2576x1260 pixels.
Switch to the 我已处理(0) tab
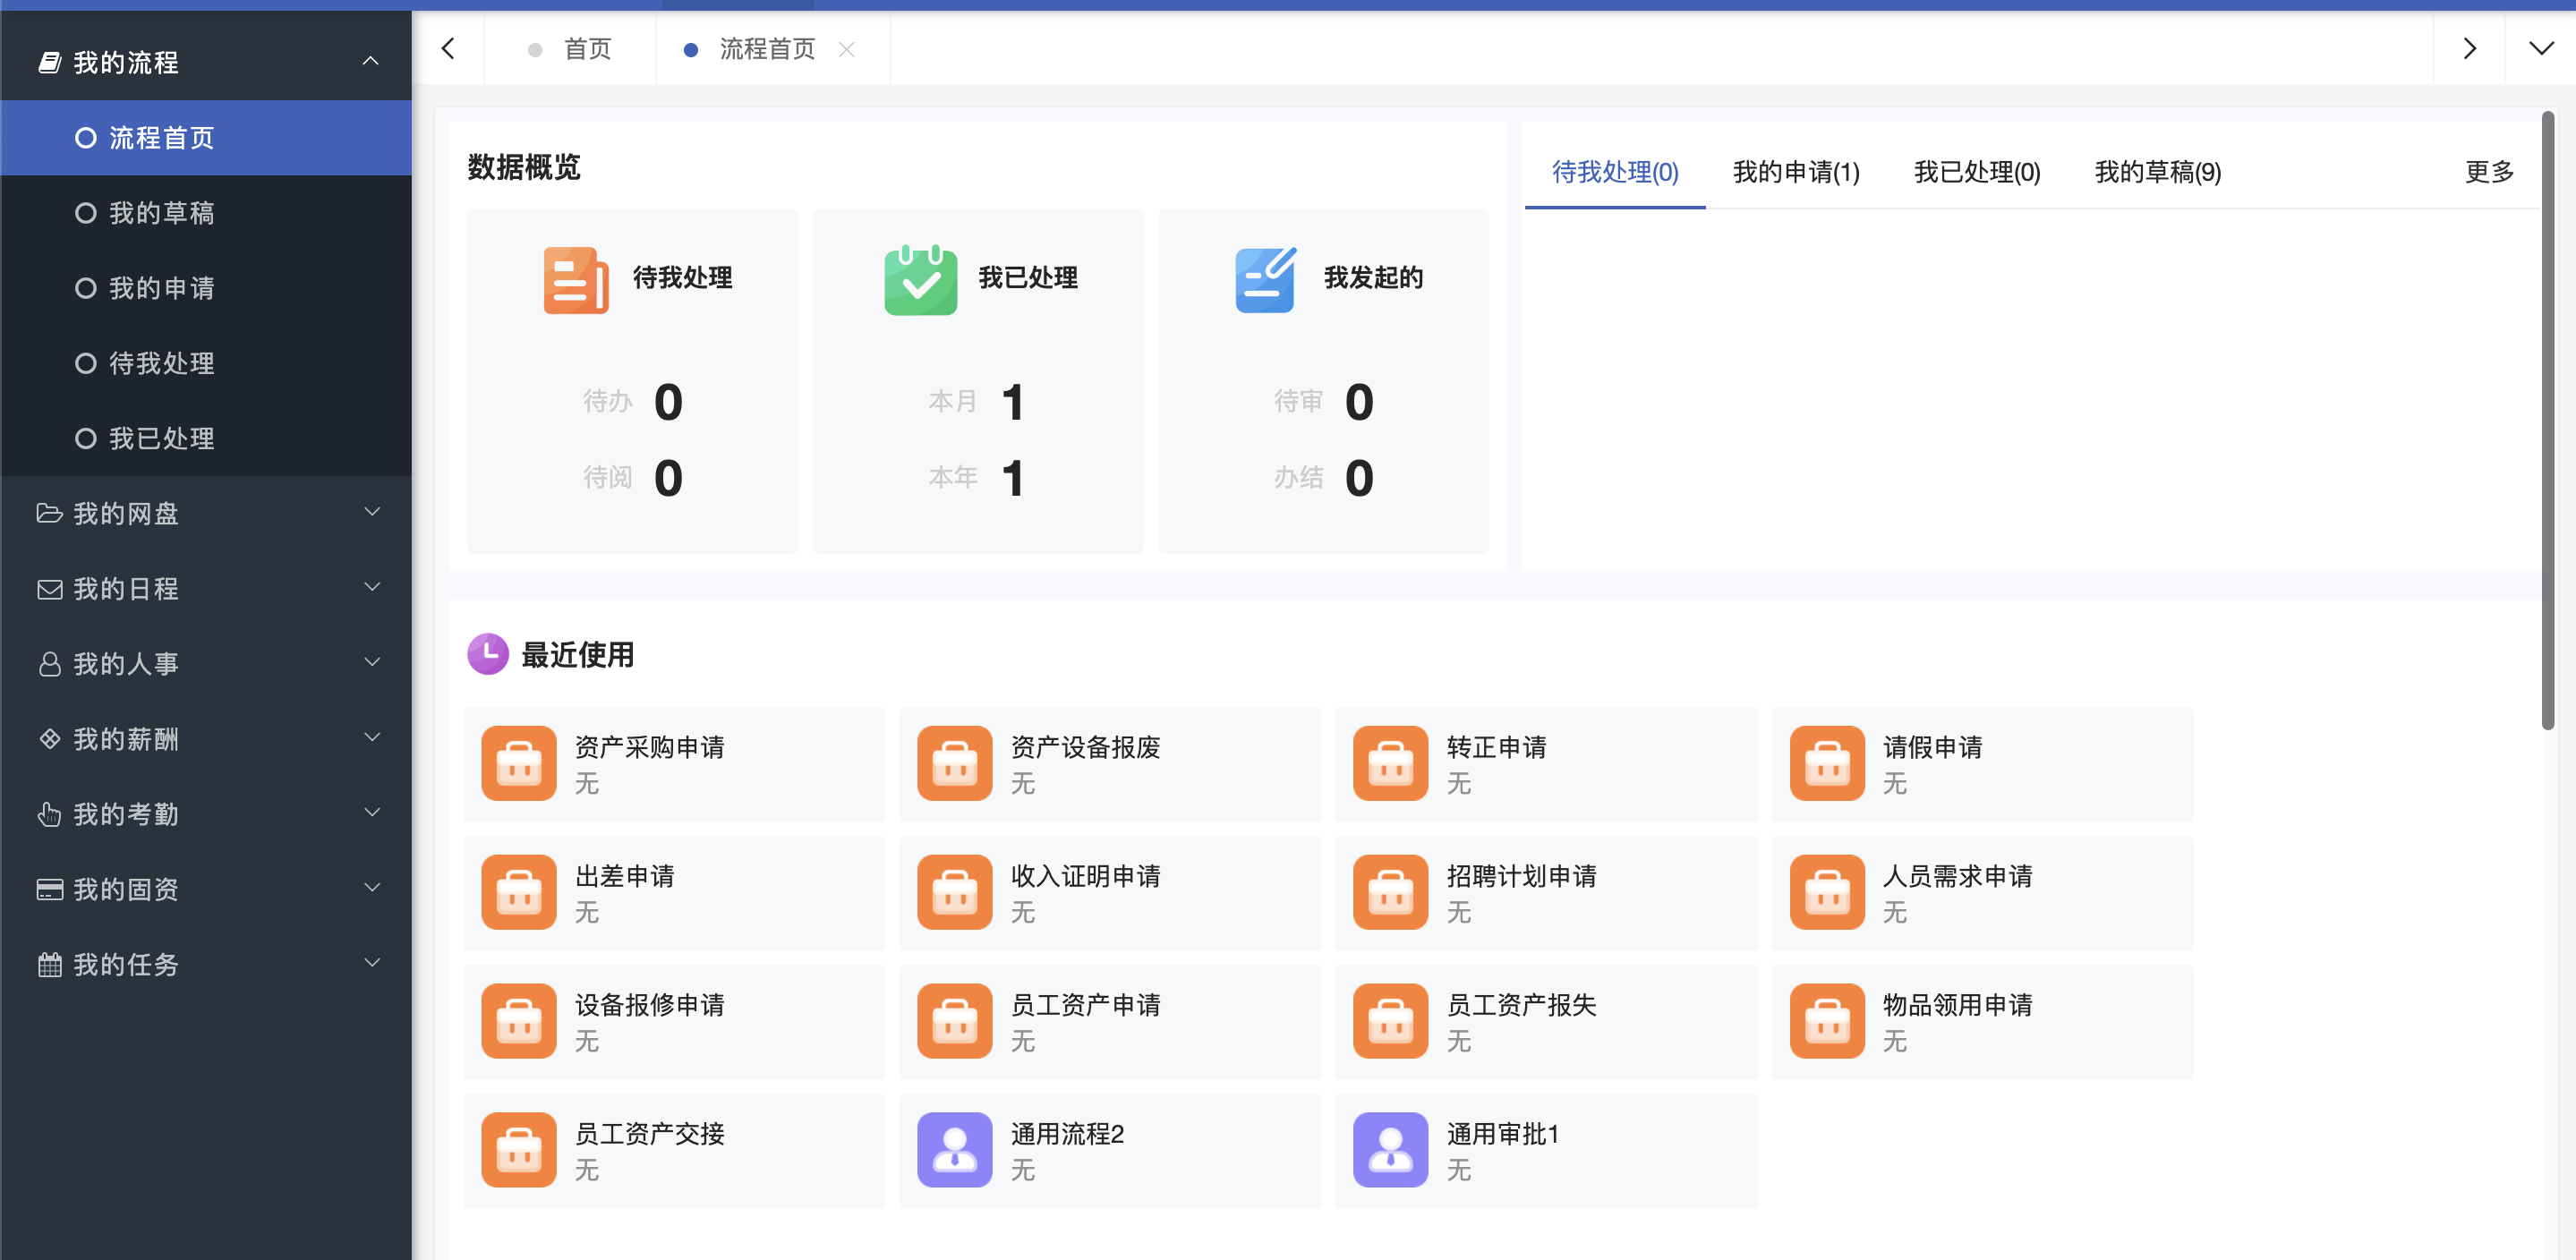click(x=1977, y=172)
